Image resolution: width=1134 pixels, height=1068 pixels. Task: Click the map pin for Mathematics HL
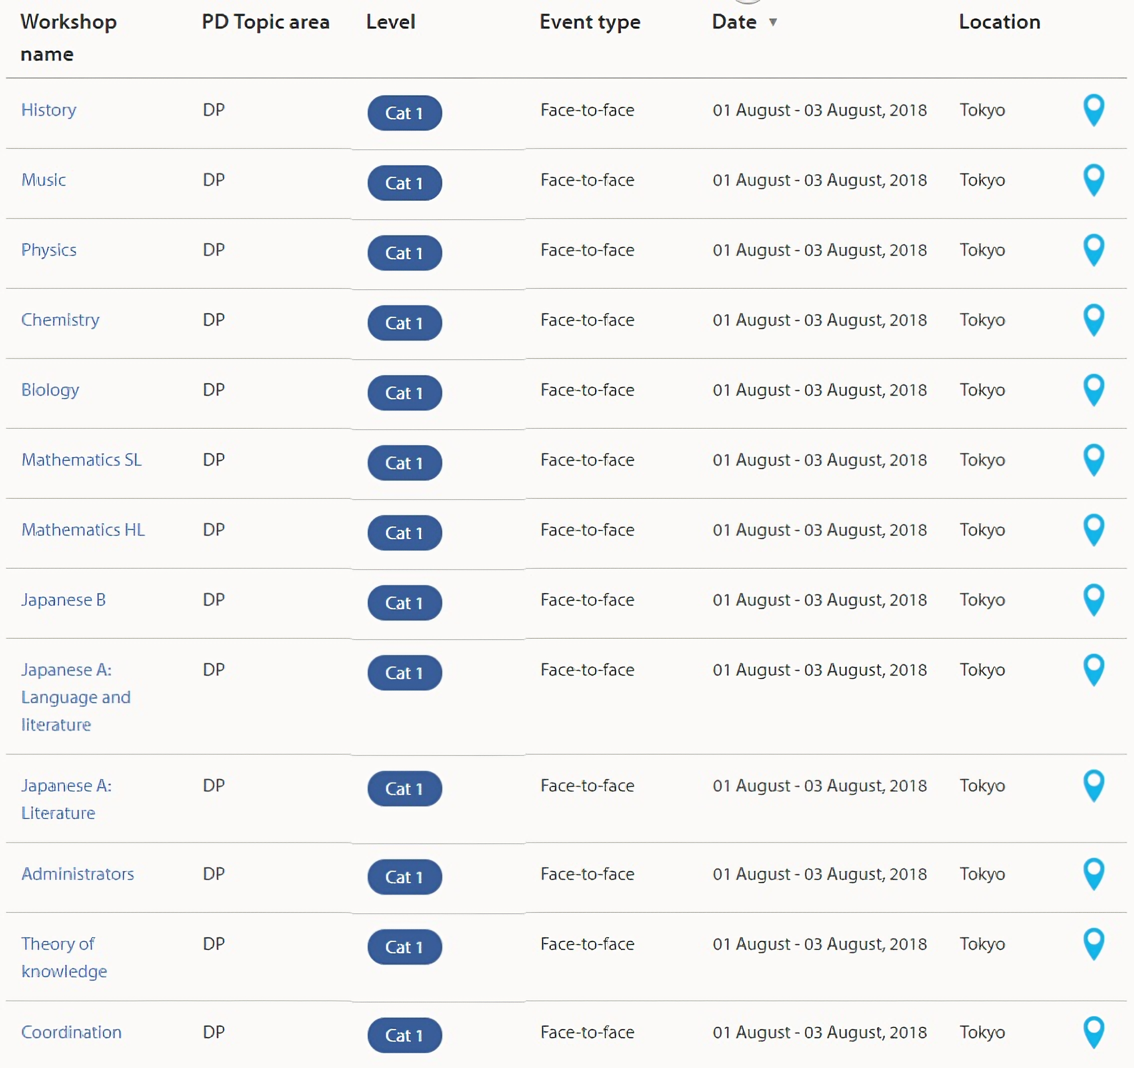click(1094, 529)
